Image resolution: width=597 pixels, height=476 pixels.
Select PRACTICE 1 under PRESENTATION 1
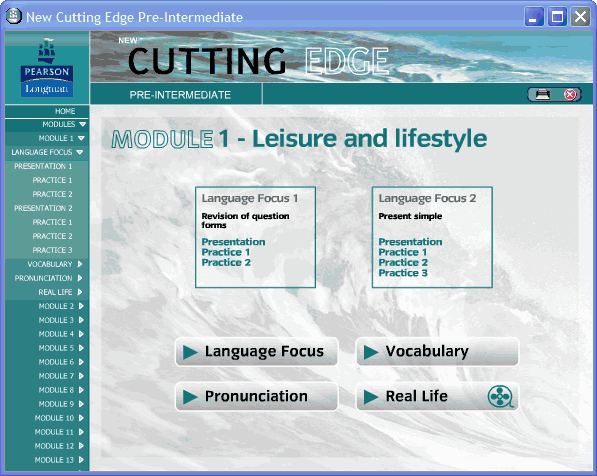coord(52,180)
